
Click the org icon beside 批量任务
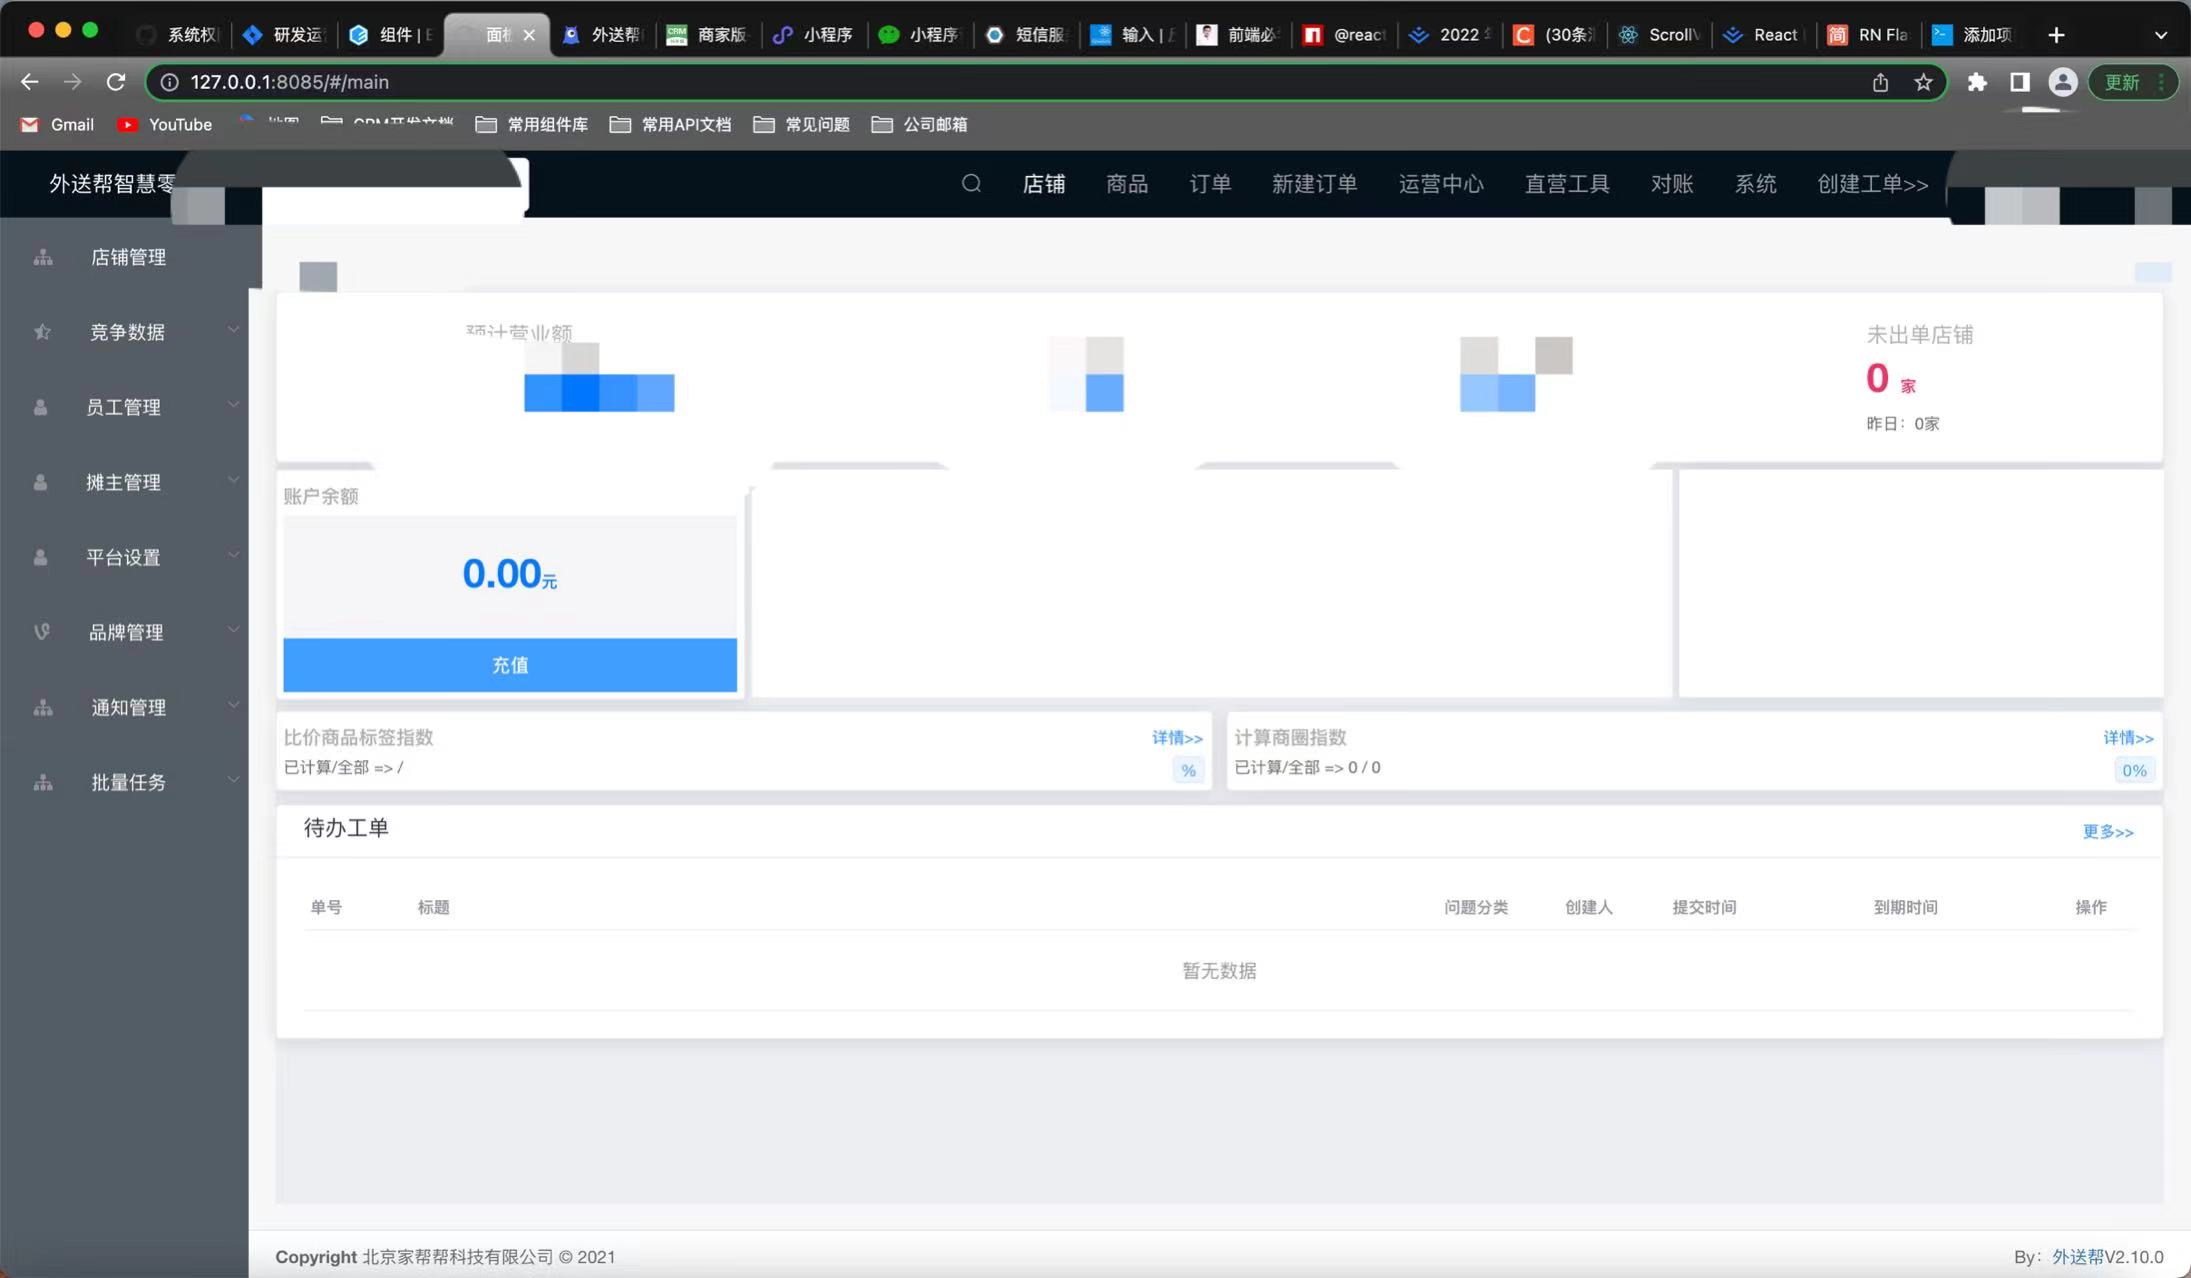(43, 782)
